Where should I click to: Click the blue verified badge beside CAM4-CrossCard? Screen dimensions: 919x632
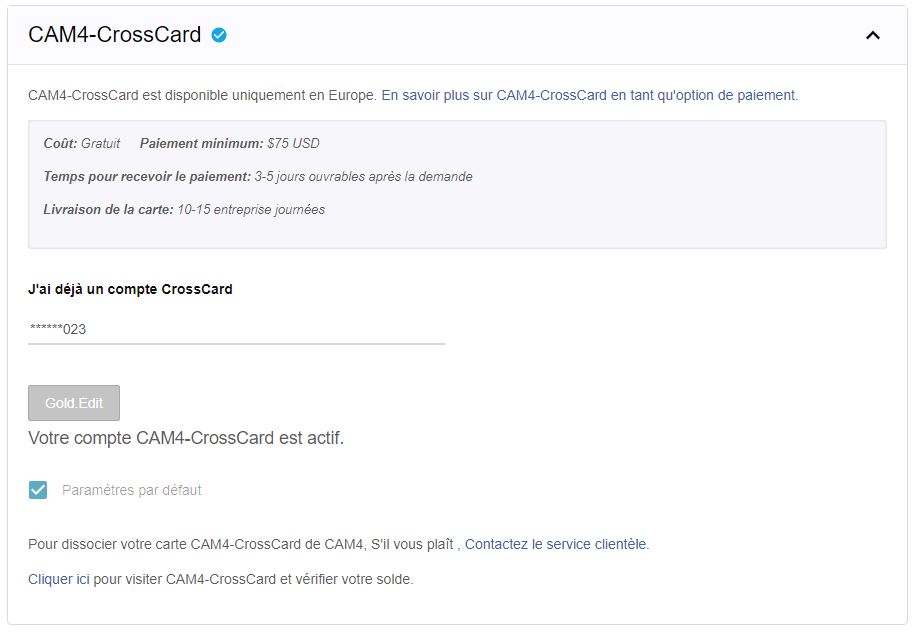[219, 35]
